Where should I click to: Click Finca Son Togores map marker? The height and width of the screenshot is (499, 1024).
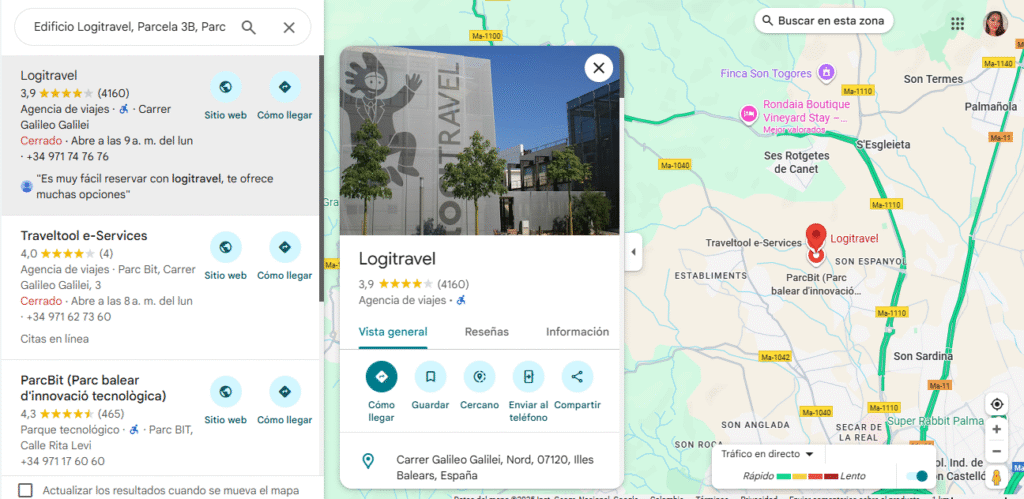(x=826, y=72)
